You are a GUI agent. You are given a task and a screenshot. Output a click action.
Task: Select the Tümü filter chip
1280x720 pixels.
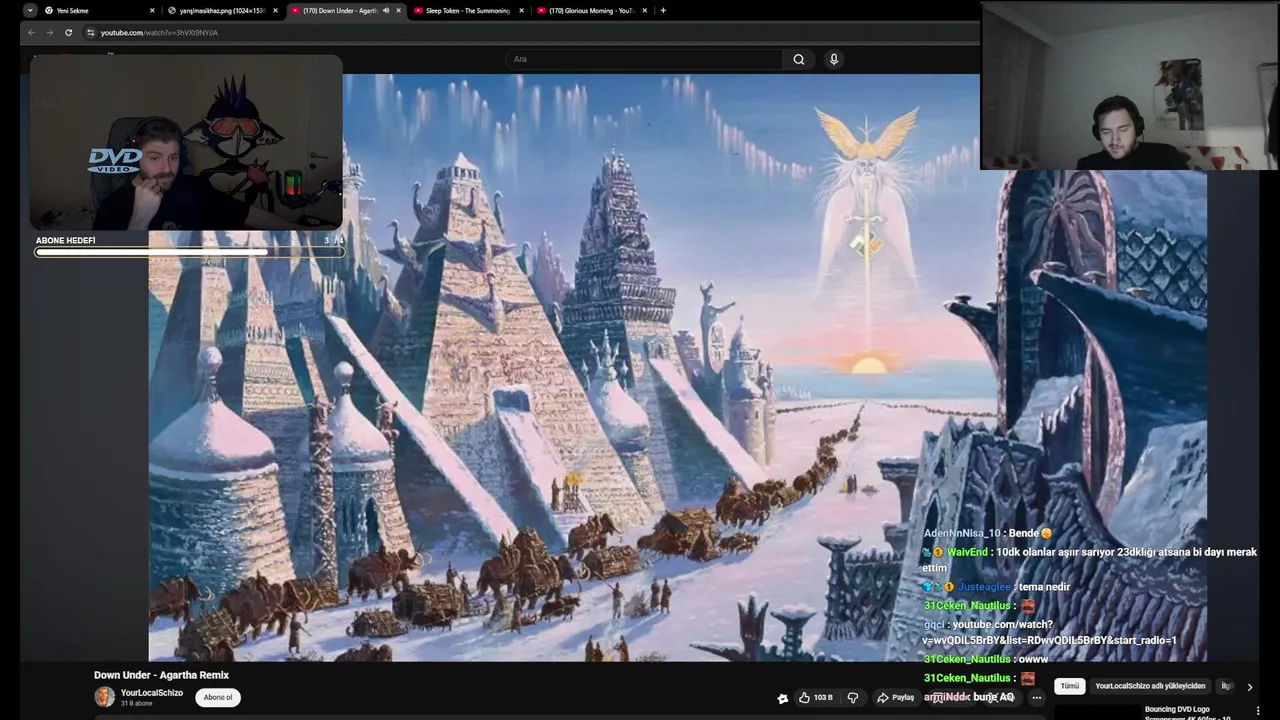click(1070, 686)
